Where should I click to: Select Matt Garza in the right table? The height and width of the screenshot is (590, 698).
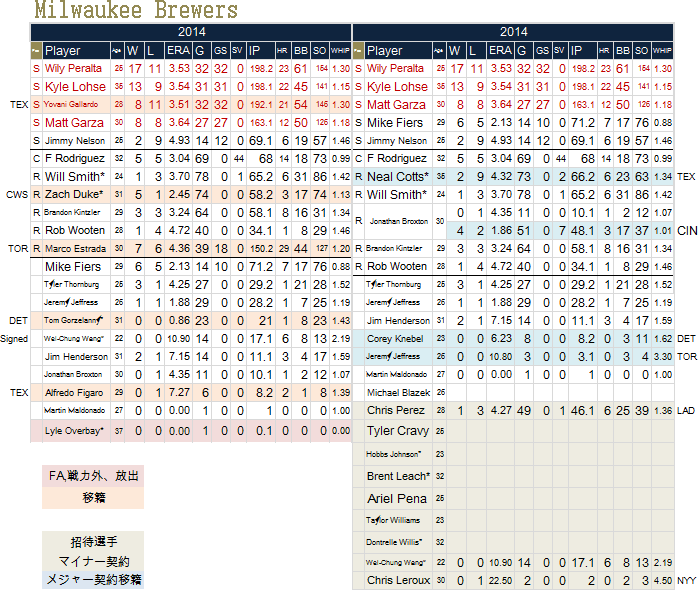(x=396, y=105)
